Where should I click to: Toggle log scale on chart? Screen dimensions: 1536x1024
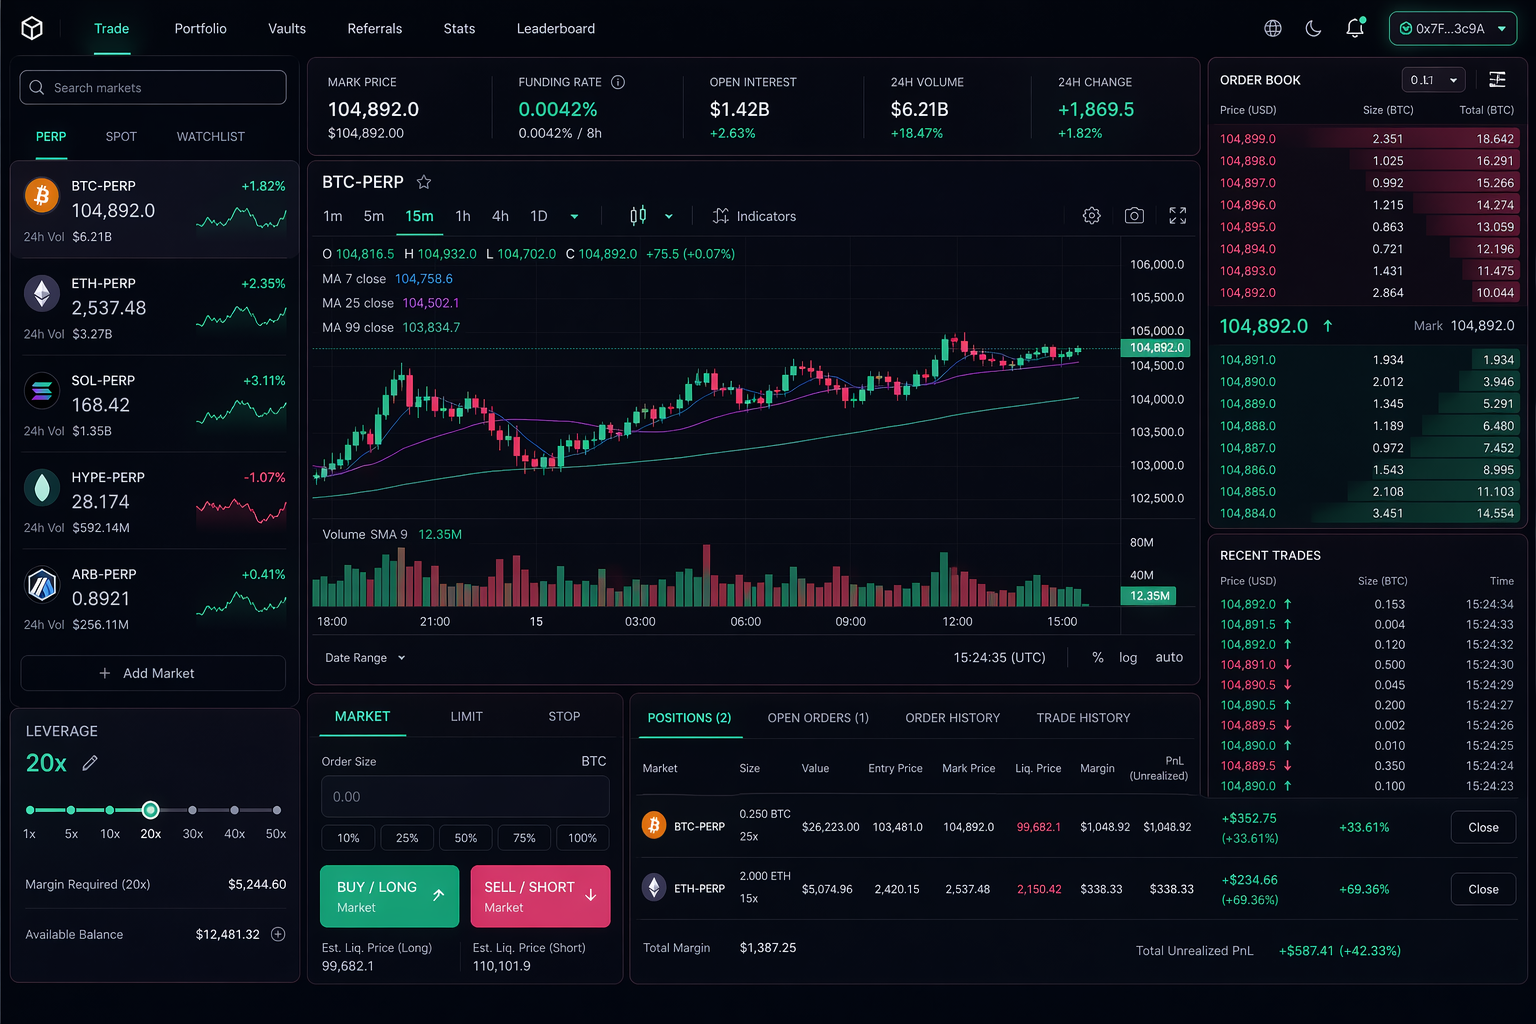tap(1128, 658)
